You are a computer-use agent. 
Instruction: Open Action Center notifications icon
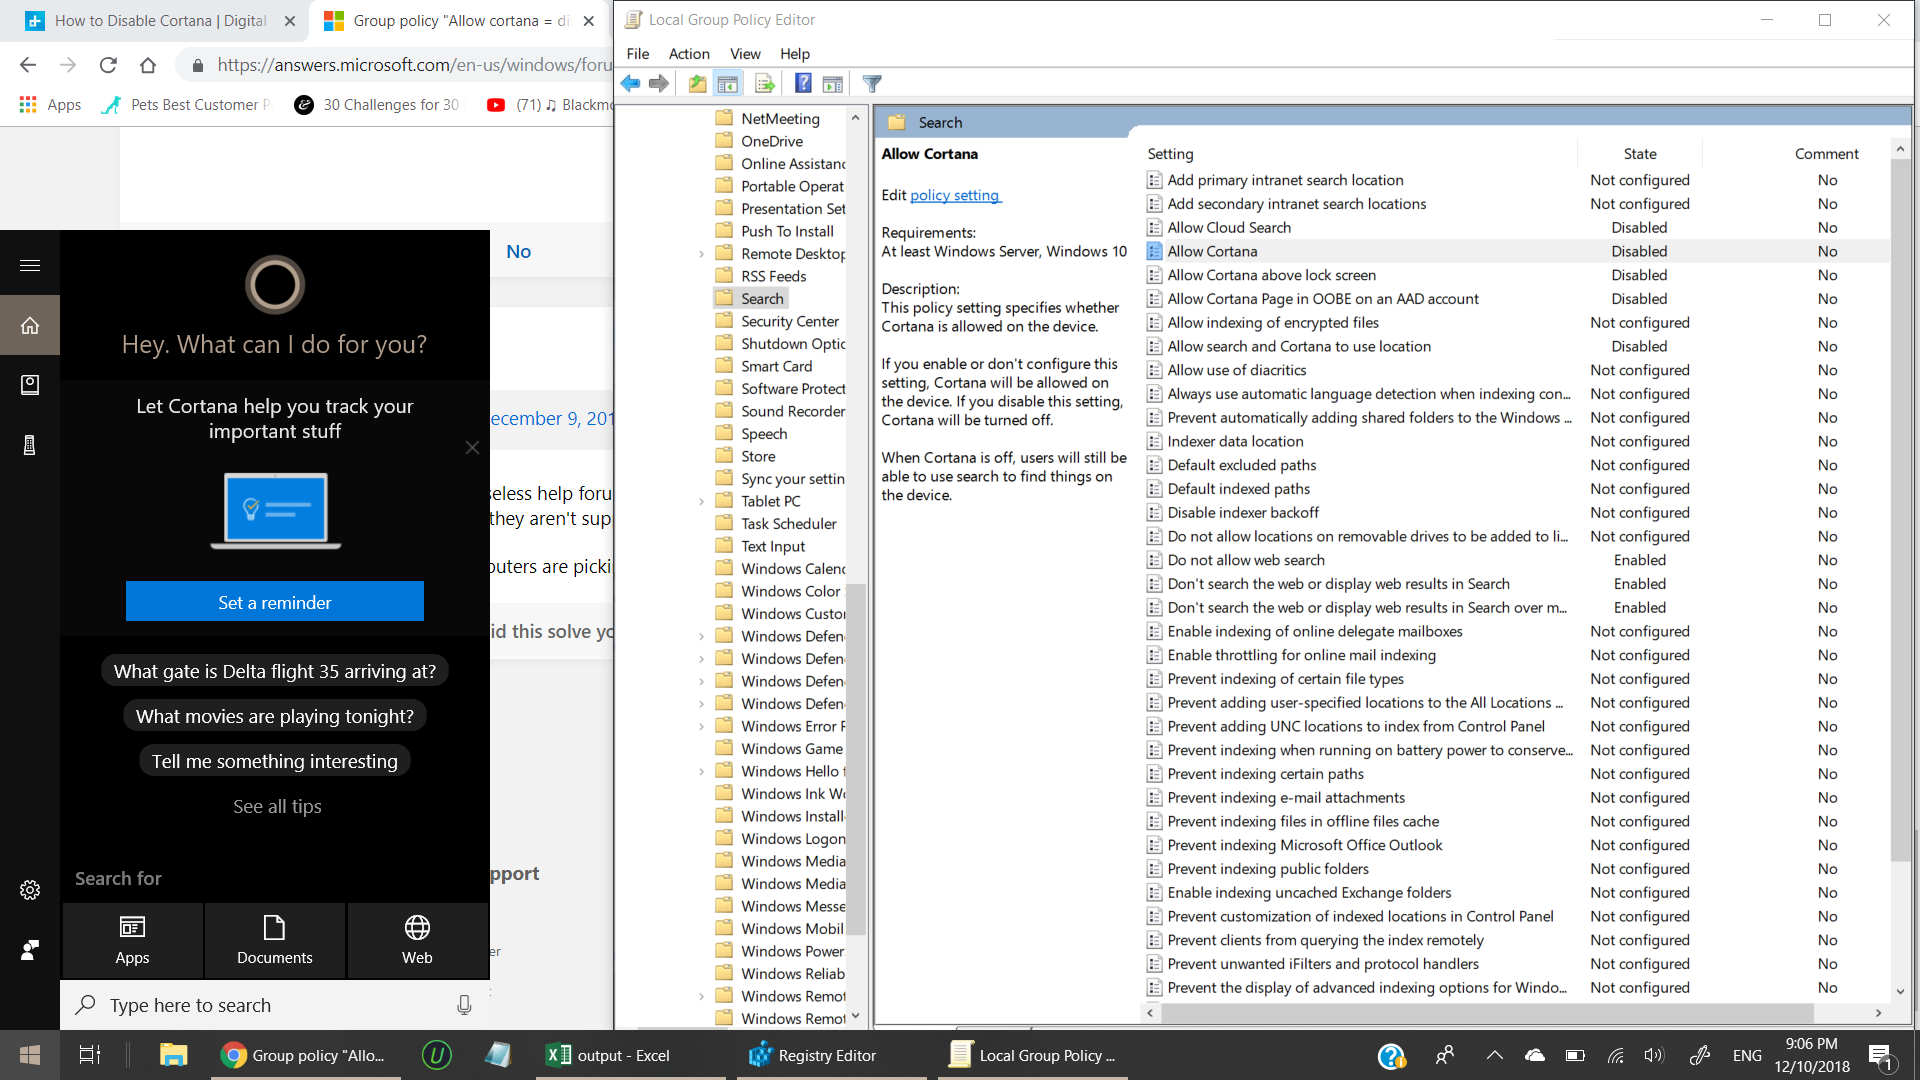(x=1880, y=1055)
